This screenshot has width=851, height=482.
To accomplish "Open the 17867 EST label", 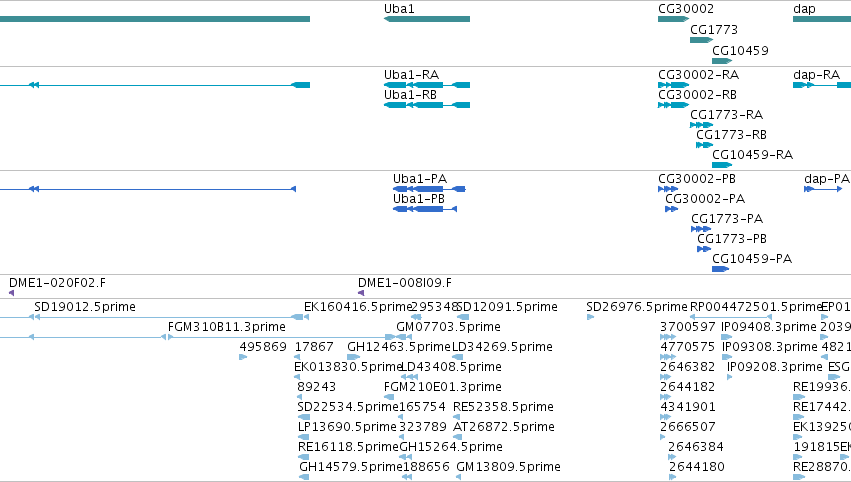I will tap(314, 347).
